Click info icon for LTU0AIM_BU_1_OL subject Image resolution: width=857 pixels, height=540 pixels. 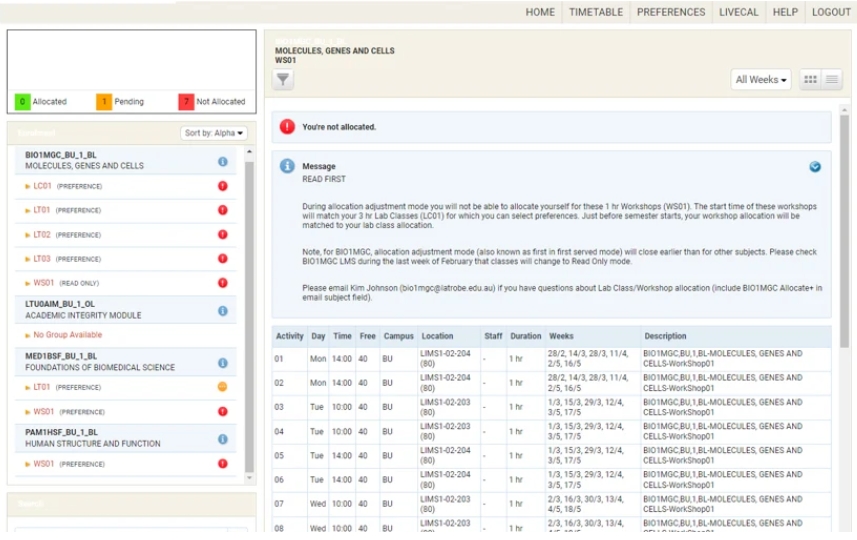(x=222, y=310)
